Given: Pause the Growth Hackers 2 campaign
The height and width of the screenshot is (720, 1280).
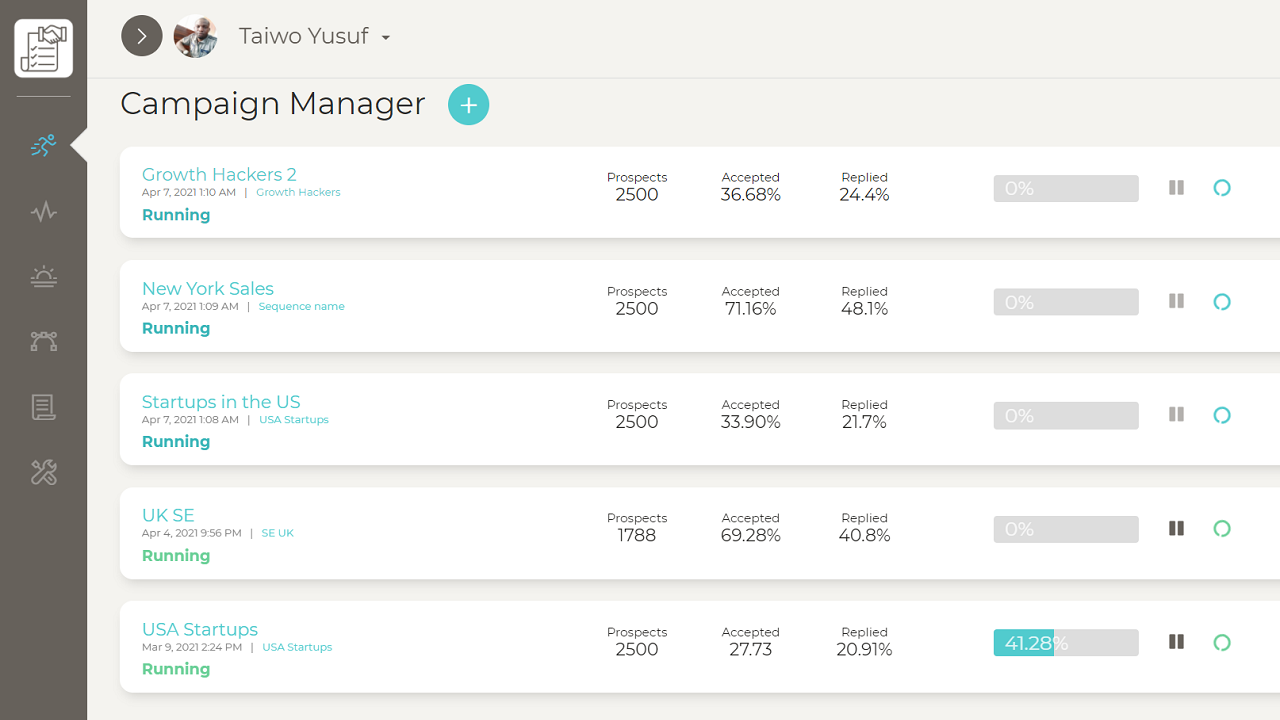Looking at the screenshot, I should pos(1176,188).
